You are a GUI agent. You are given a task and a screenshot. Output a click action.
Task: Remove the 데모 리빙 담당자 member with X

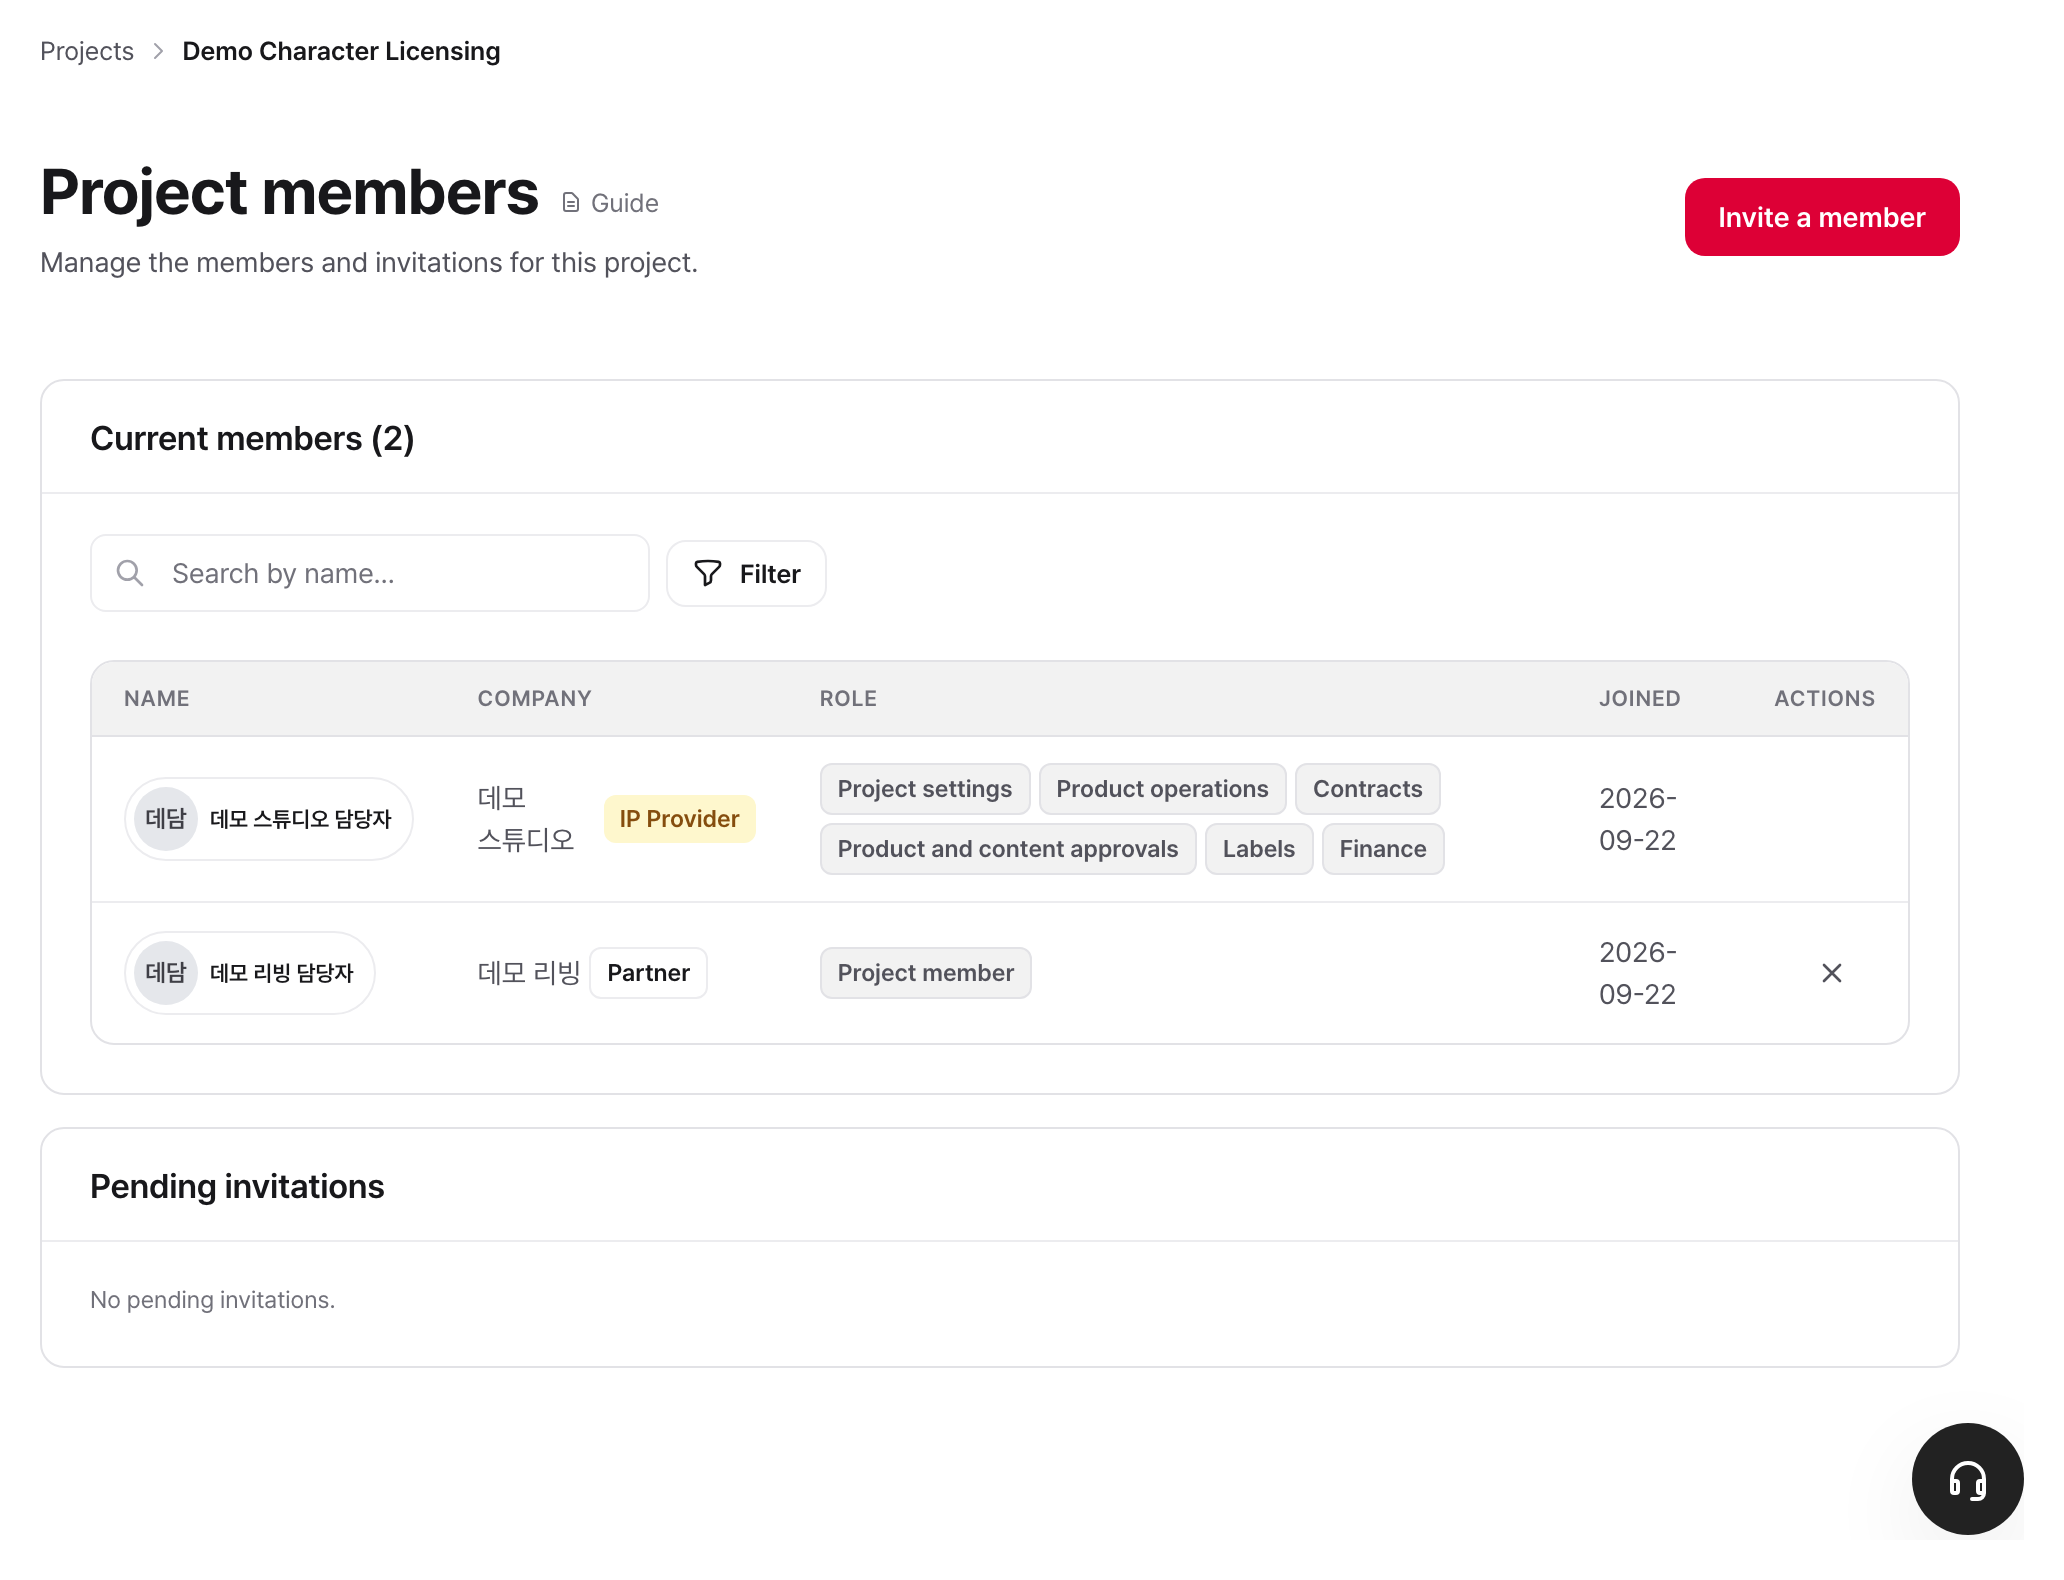point(1831,973)
